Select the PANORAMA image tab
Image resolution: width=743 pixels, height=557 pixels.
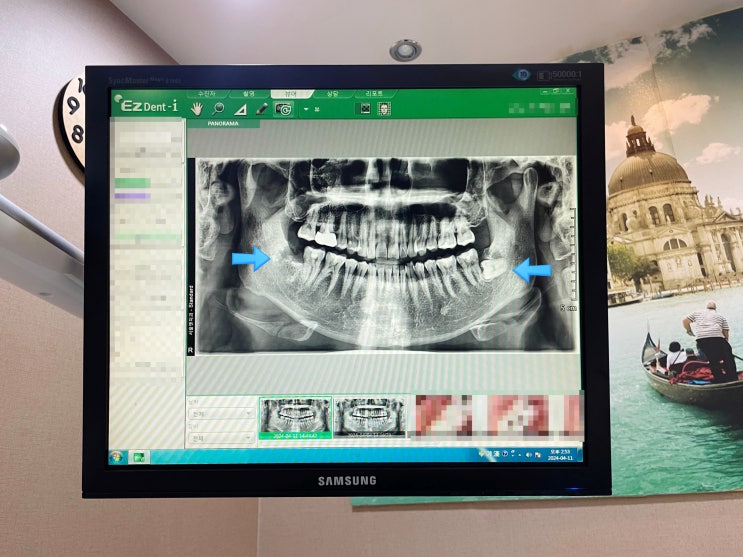coord(223,123)
